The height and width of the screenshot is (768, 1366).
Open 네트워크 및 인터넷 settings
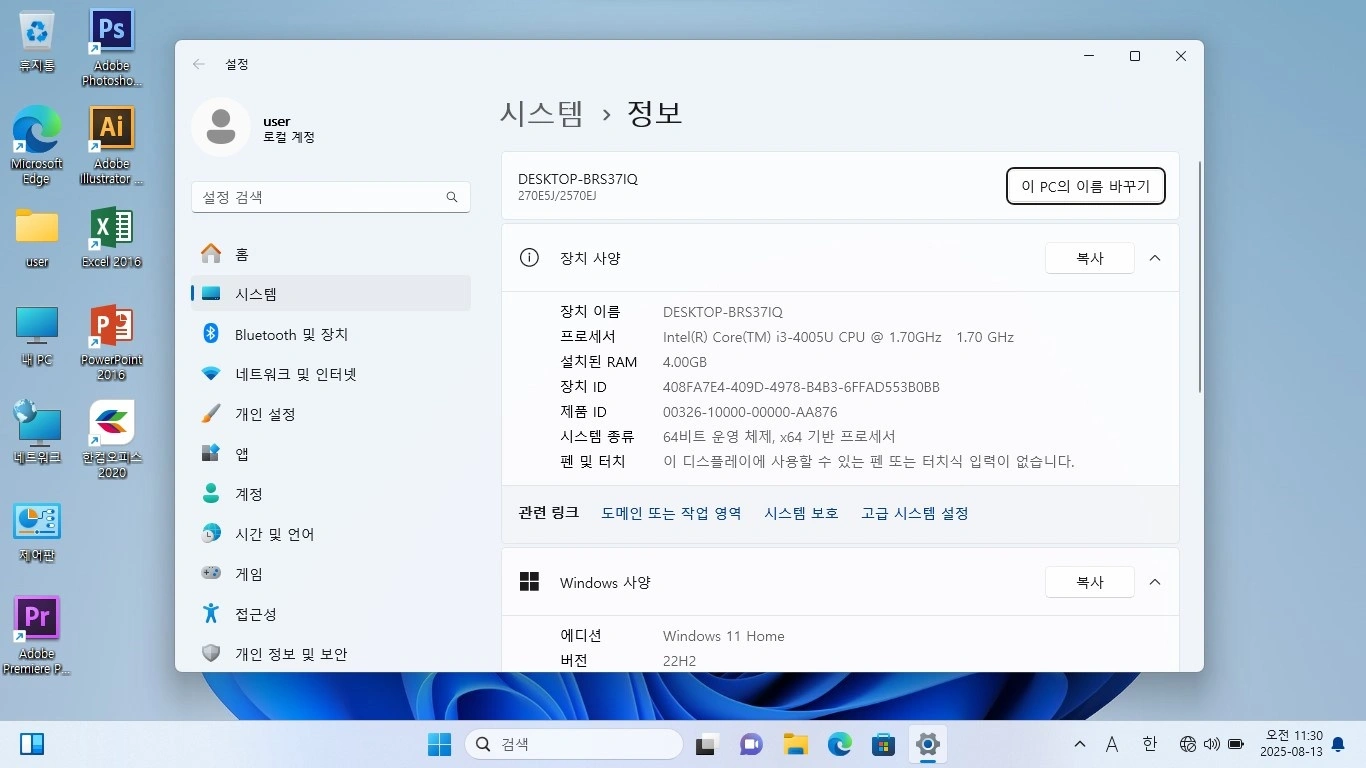click(x=331, y=374)
